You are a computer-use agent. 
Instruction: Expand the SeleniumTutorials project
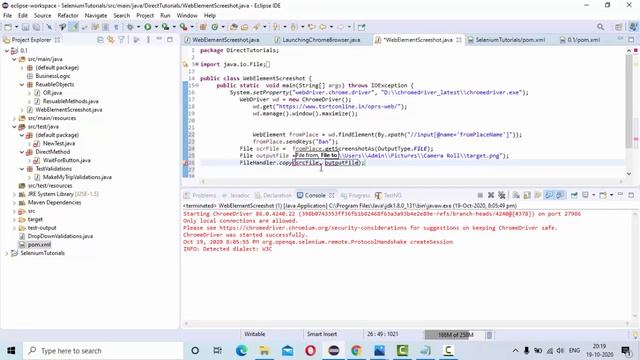[7, 253]
